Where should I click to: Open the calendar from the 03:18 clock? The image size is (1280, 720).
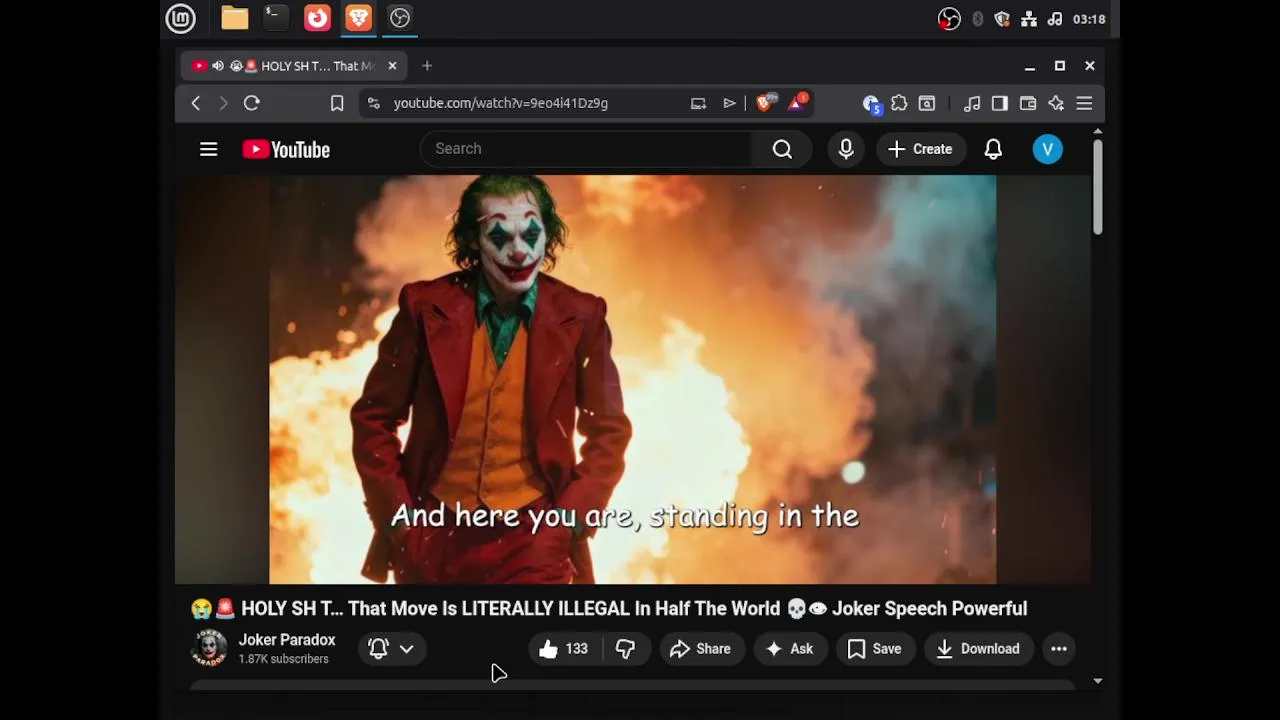point(1089,19)
